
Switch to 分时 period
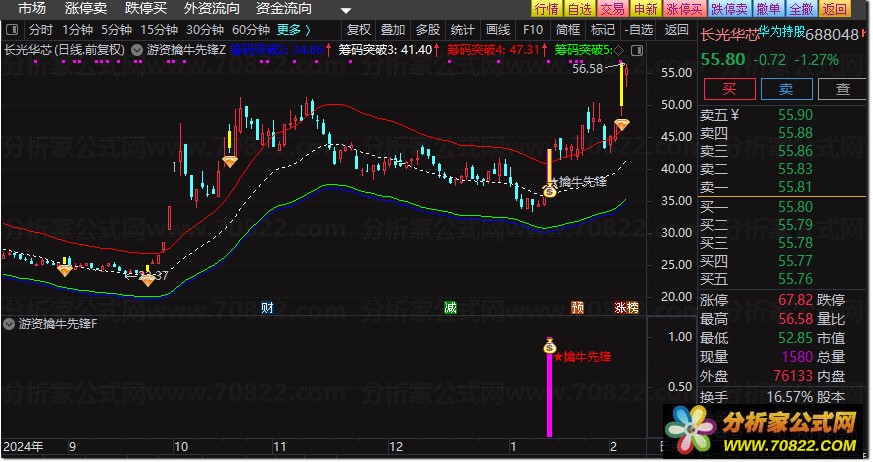pyautogui.click(x=41, y=30)
